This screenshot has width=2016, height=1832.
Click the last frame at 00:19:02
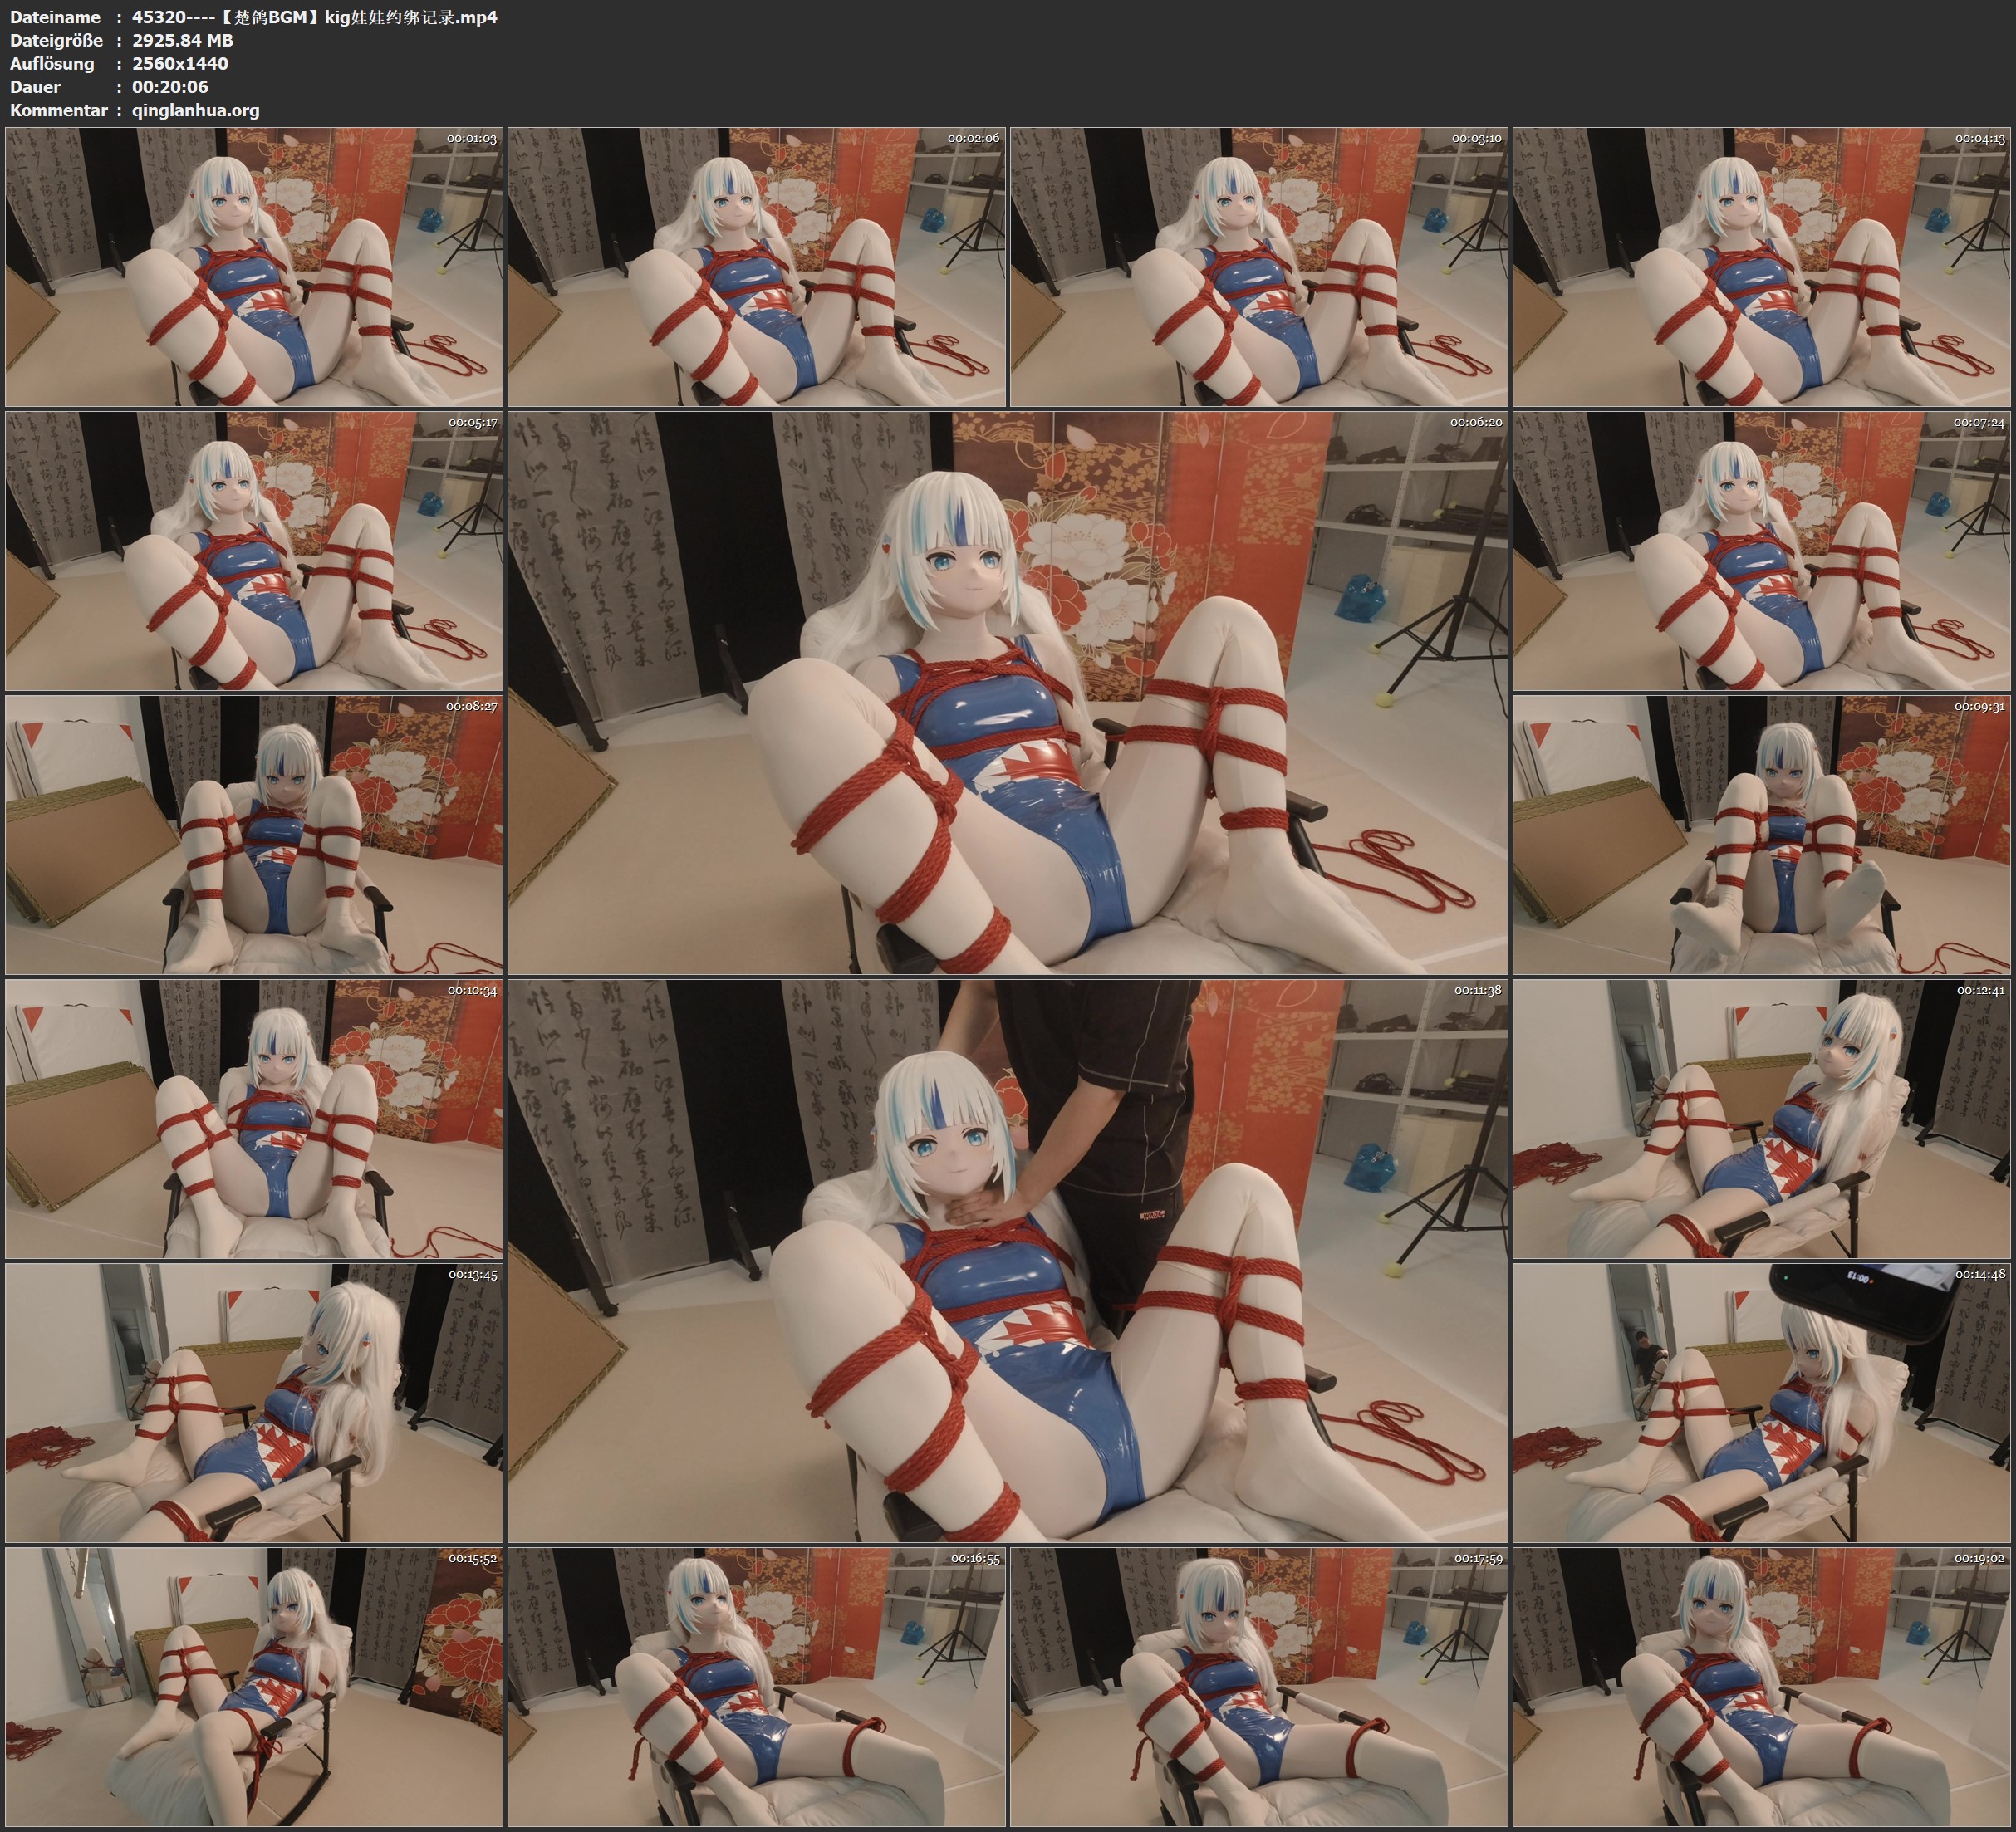pyautogui.click(x=1761, y=1686)
